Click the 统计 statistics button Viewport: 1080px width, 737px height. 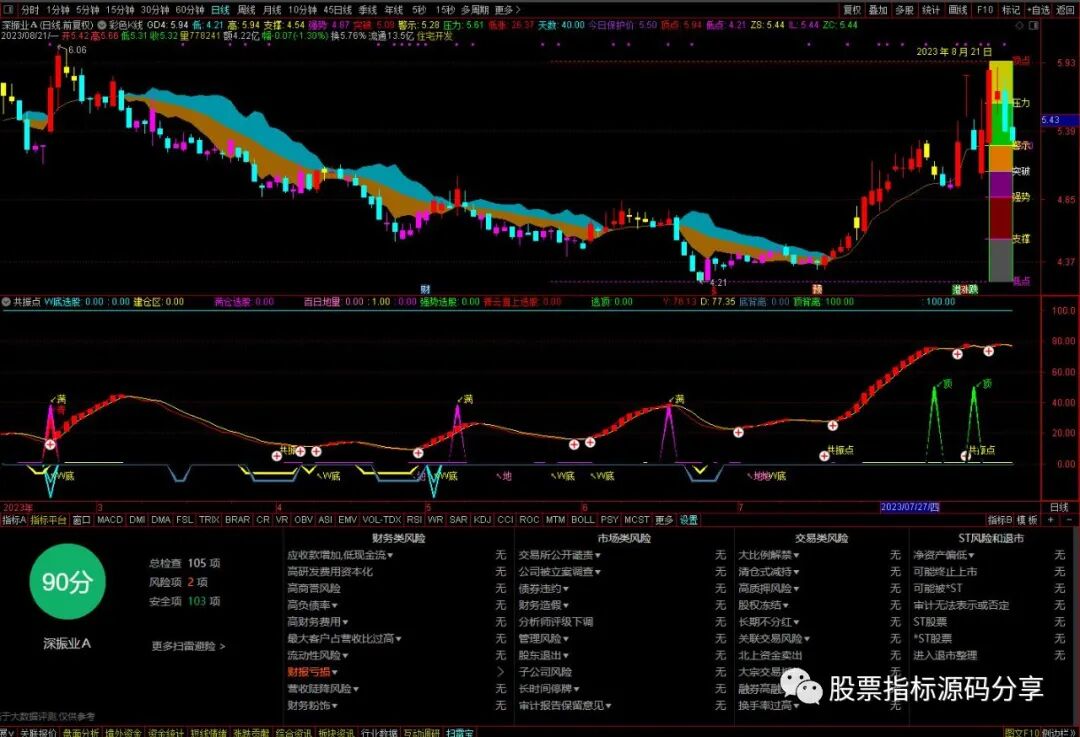(x=931, y=10)
